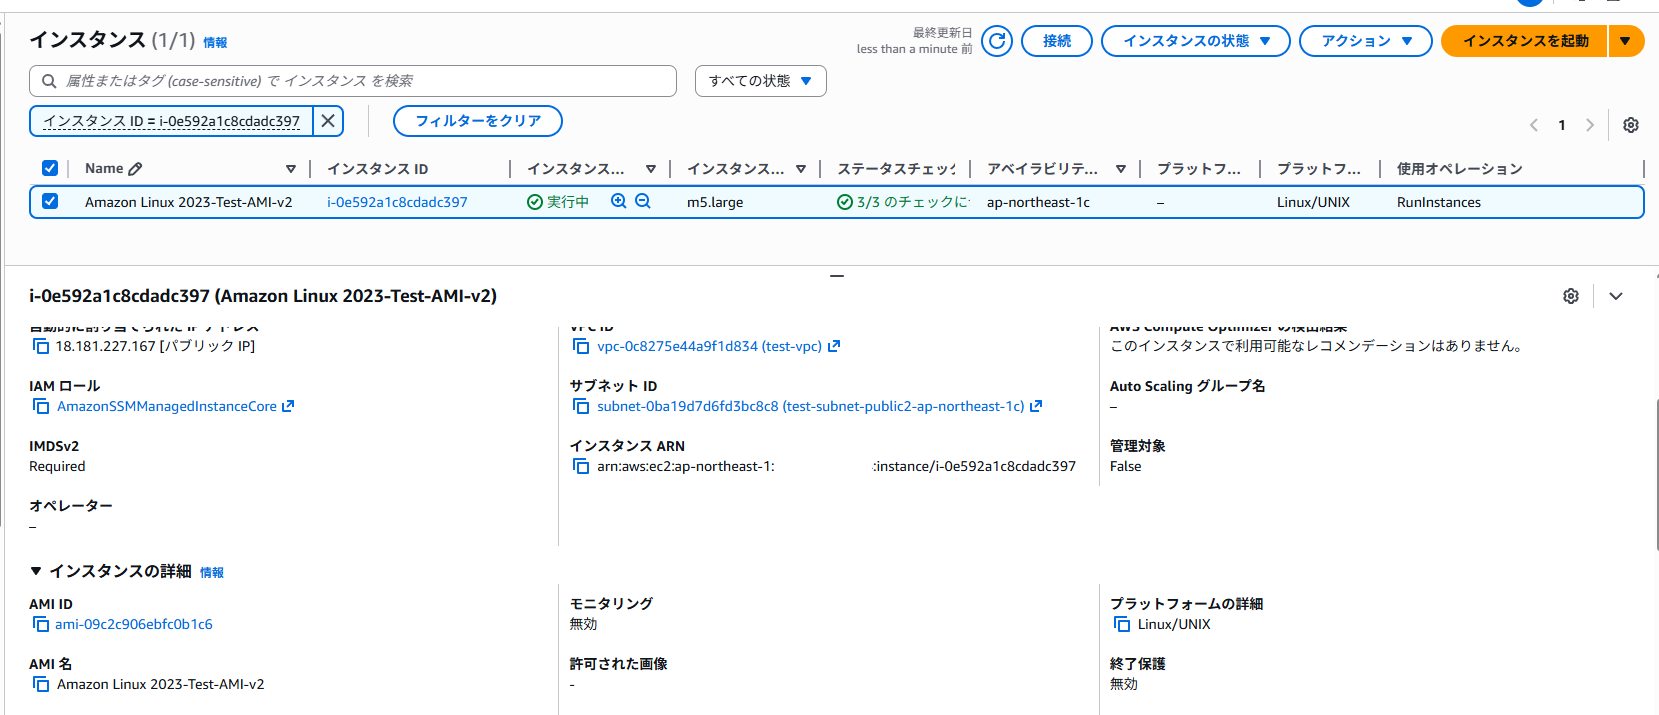Click zoom-out magnifier icon in instance row
This screenshot has width=1659, height=715.
pos(643,201)
